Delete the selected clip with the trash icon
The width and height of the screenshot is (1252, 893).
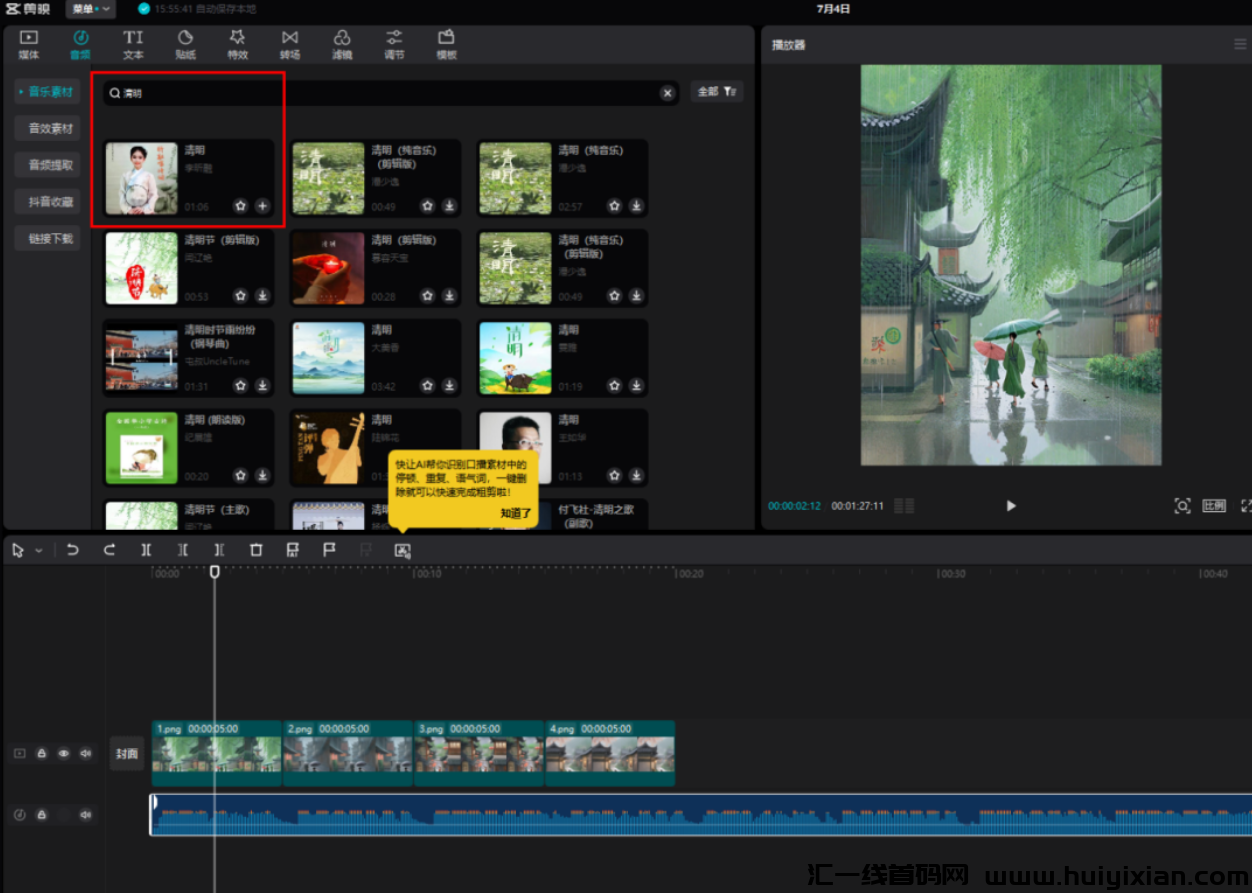pos(256,550)
